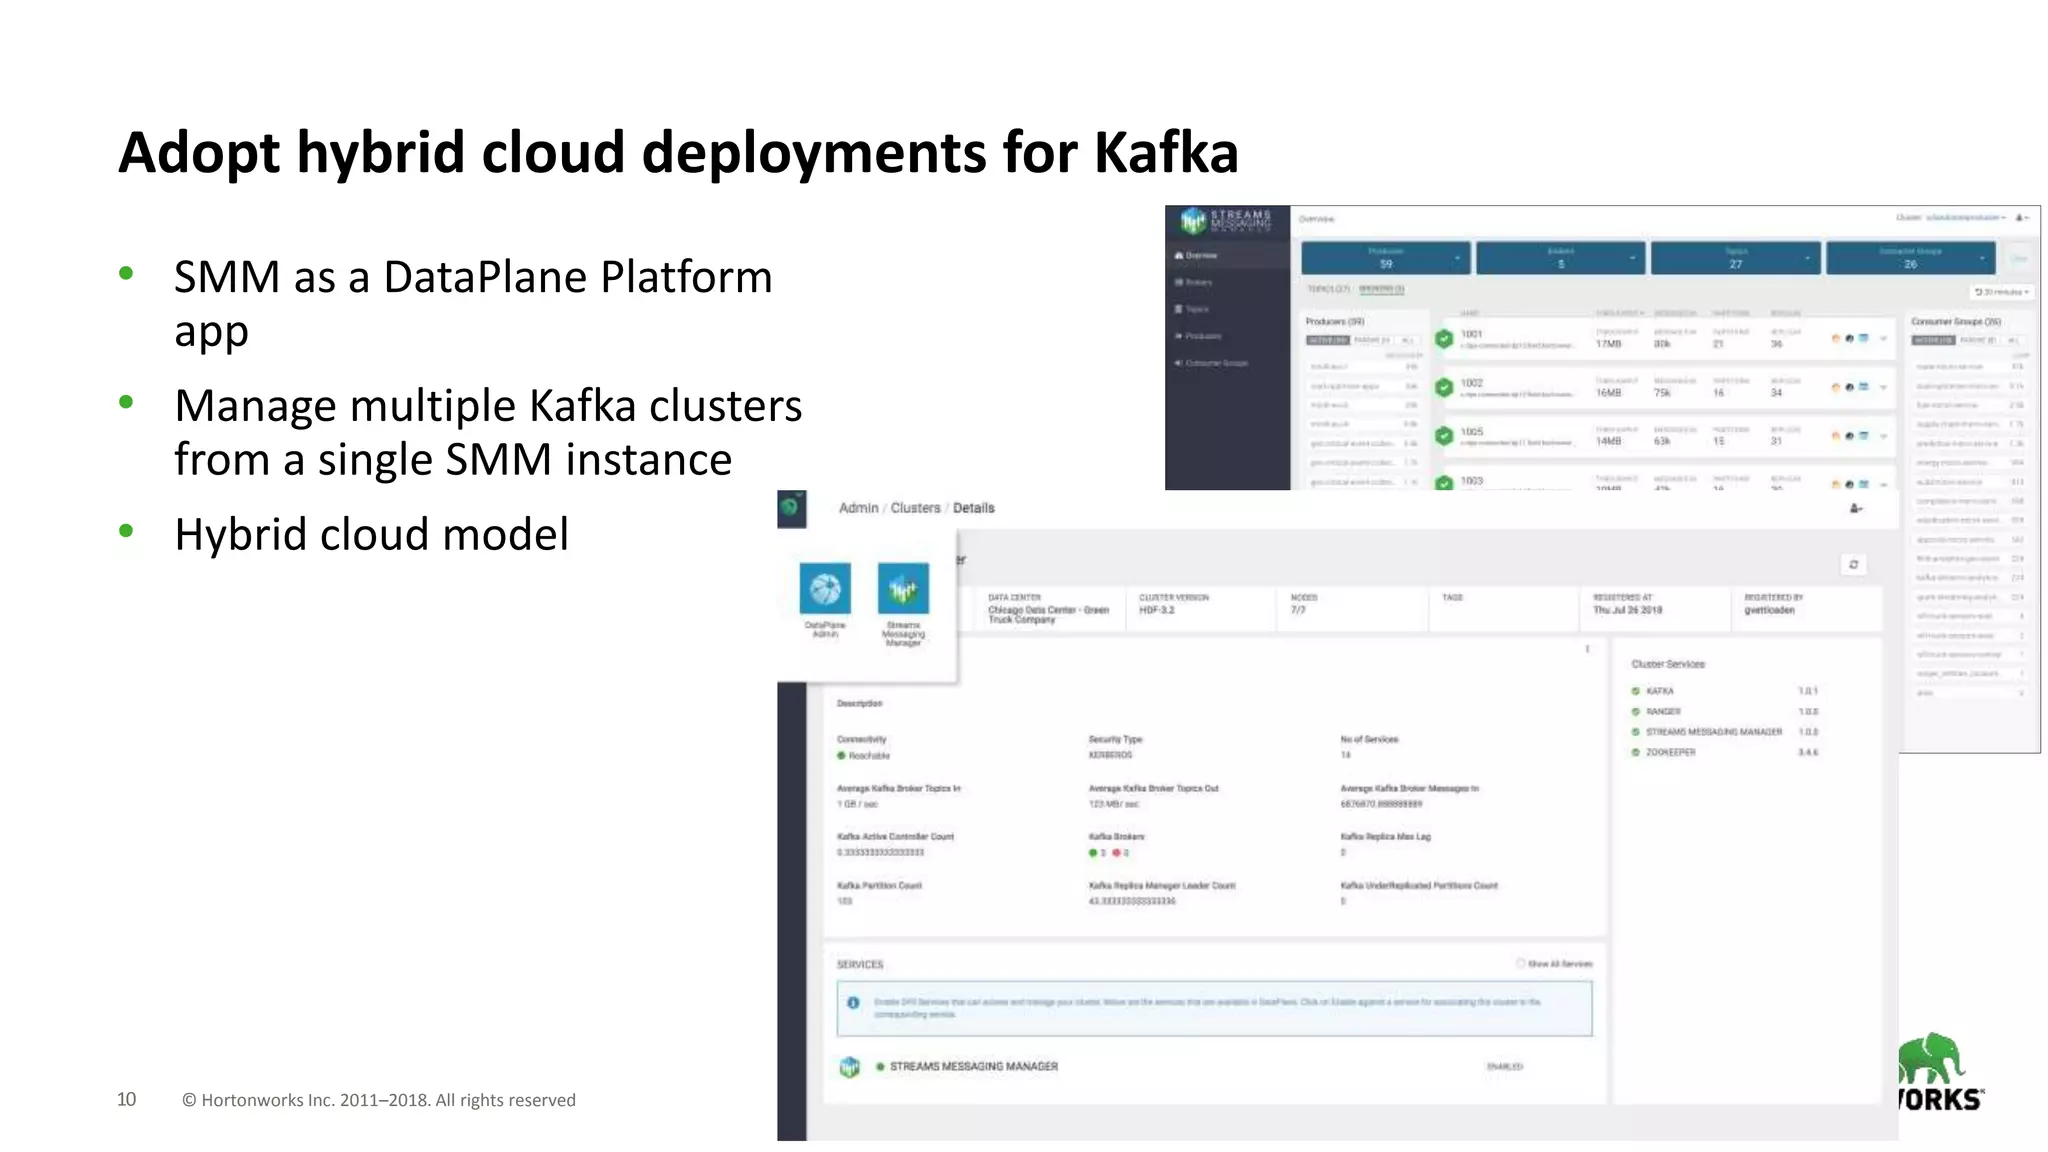Click the DataPlane logo icon beside Admin breadcrumb
The width and height of the screenshot is (2048, 1152).
pos(791,509)
